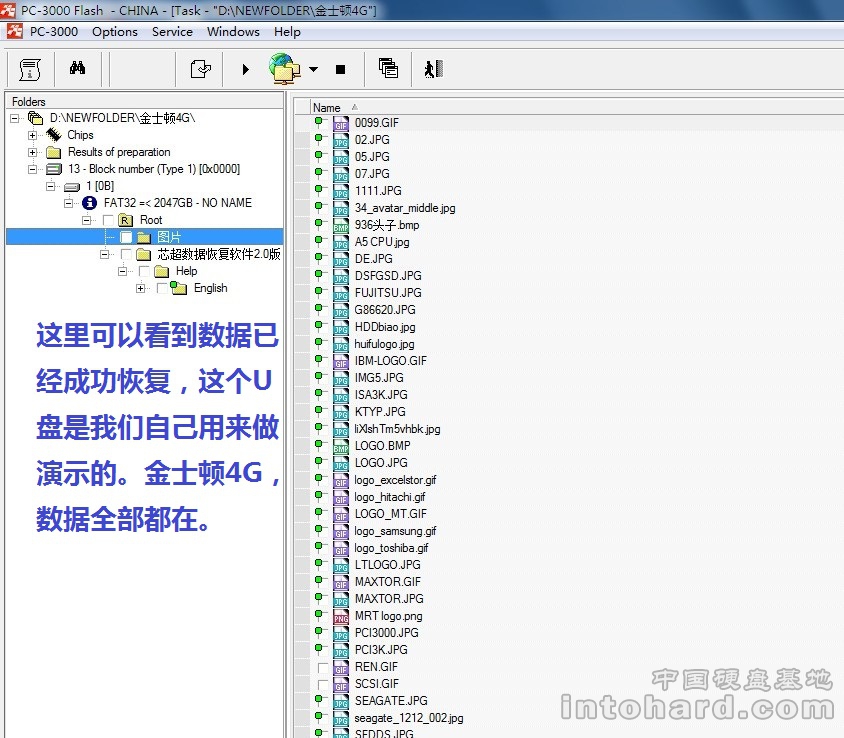Open the Help menu
This screenshot has width=844, height=738.
pos(287,32)
